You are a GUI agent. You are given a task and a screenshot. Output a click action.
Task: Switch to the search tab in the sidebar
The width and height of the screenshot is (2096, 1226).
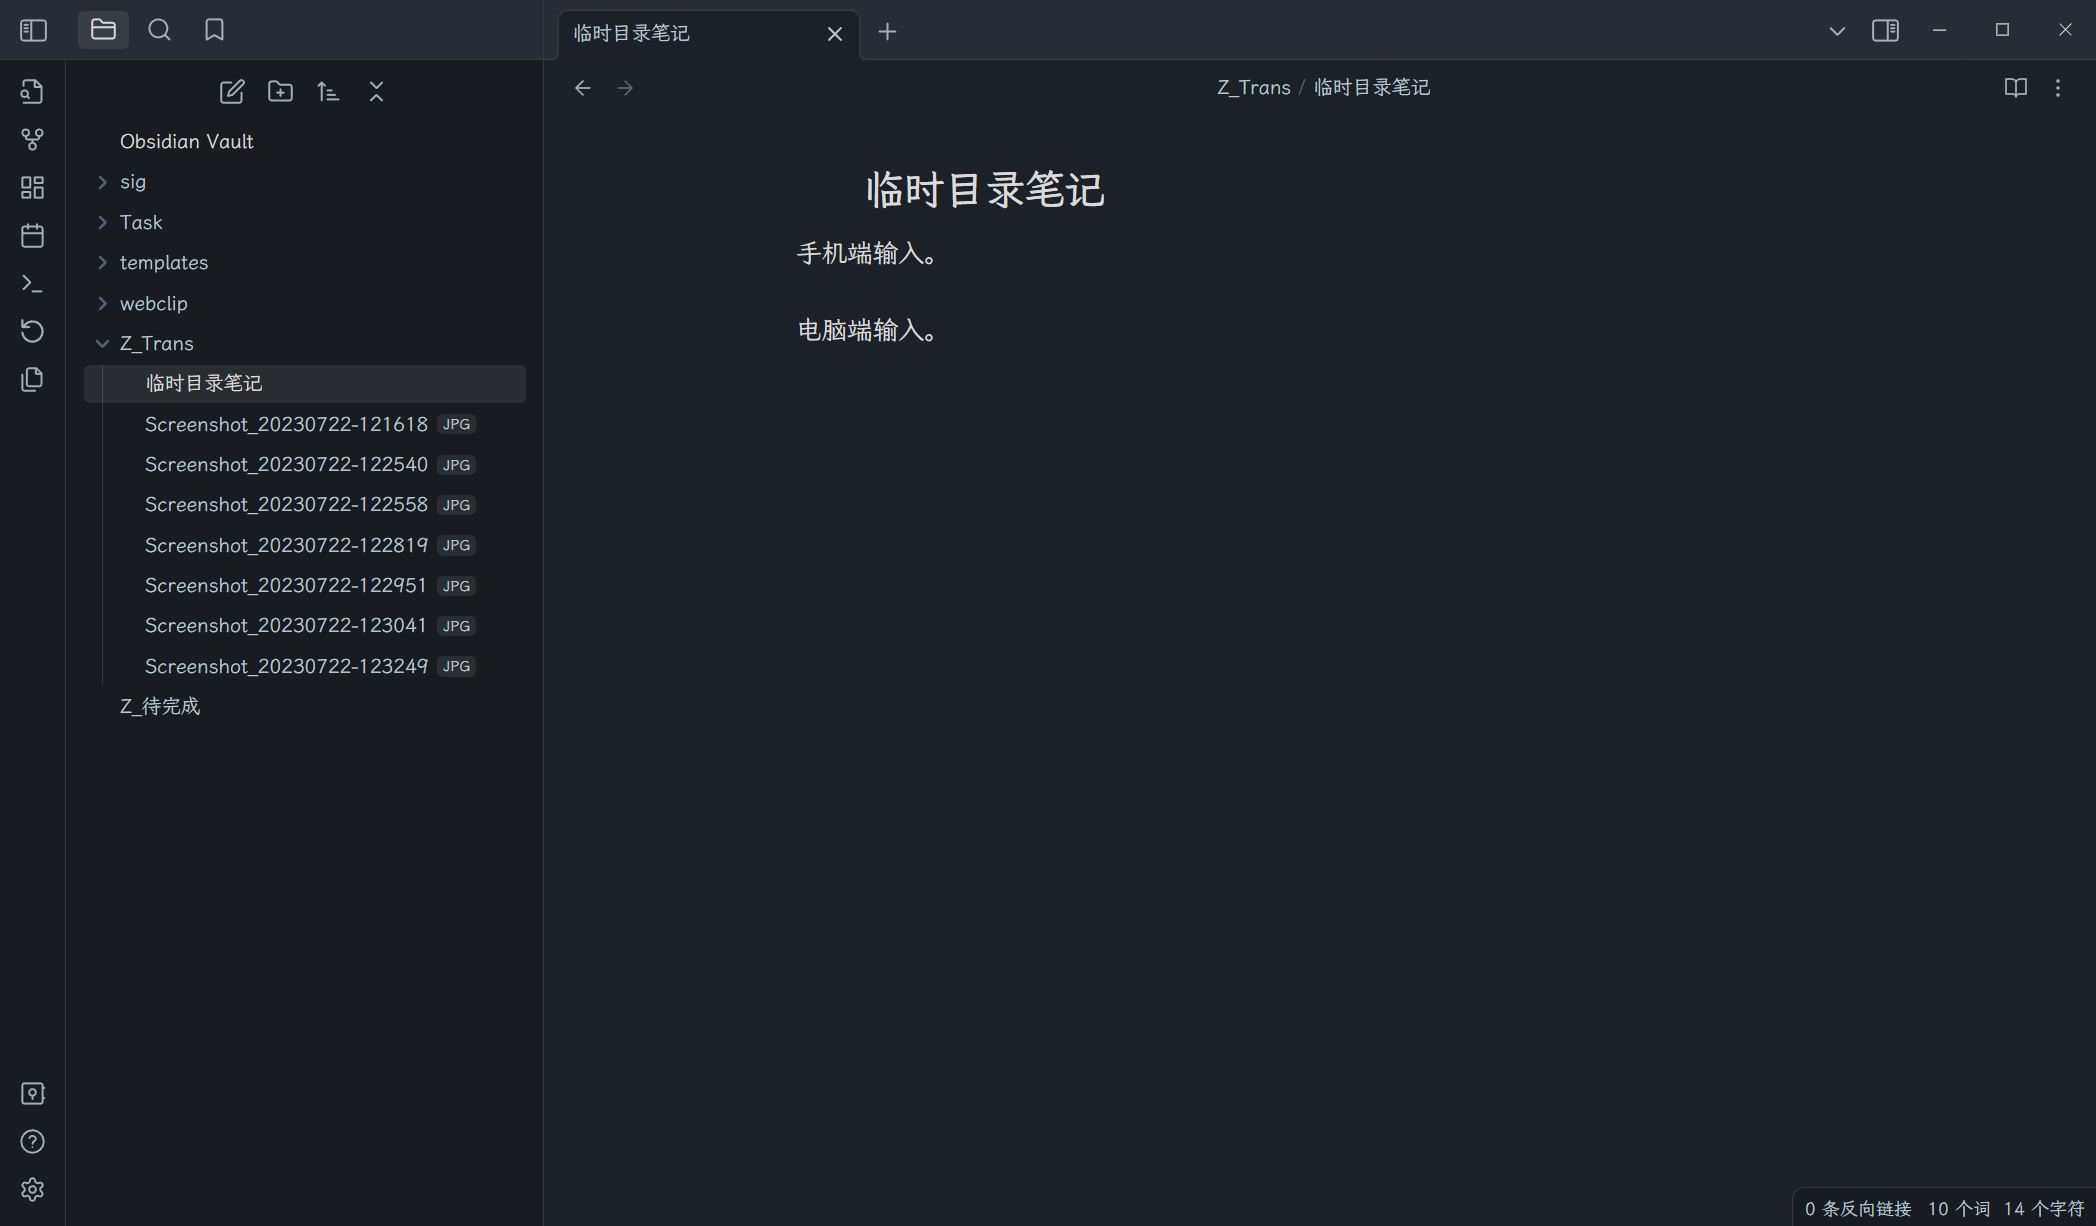pos(159,30)
